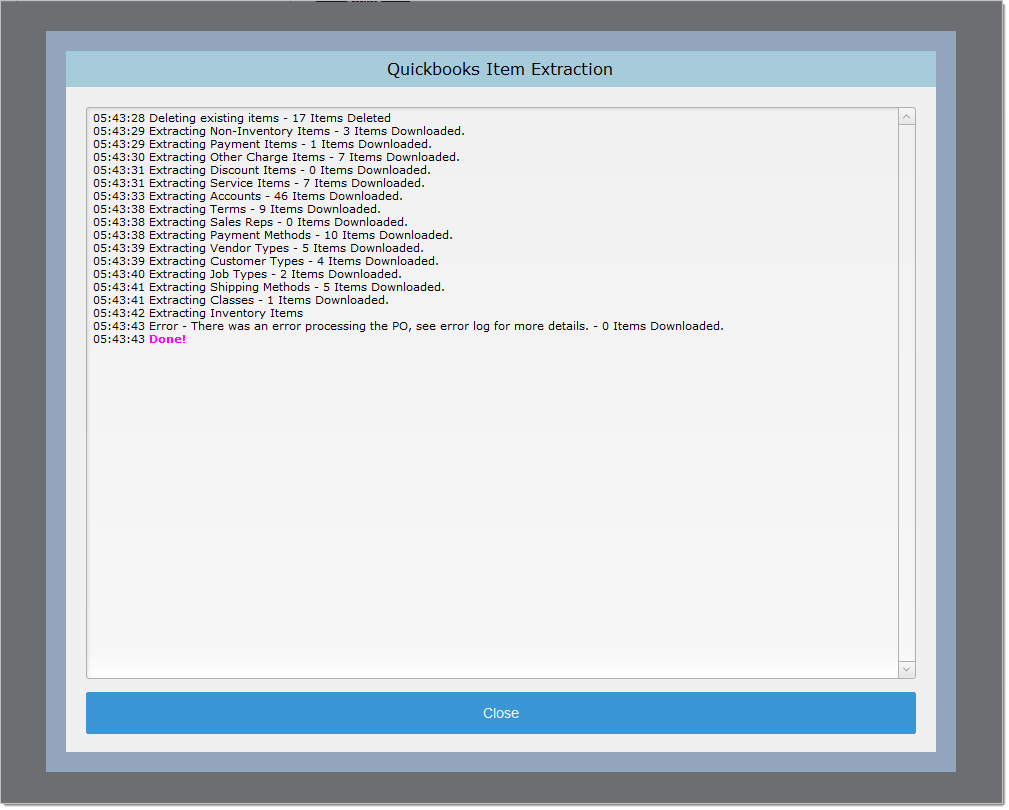The image size is (1009, 810).
Task: Select the 'Extracting Shipping Methods' log line
Action: (270, 288)
